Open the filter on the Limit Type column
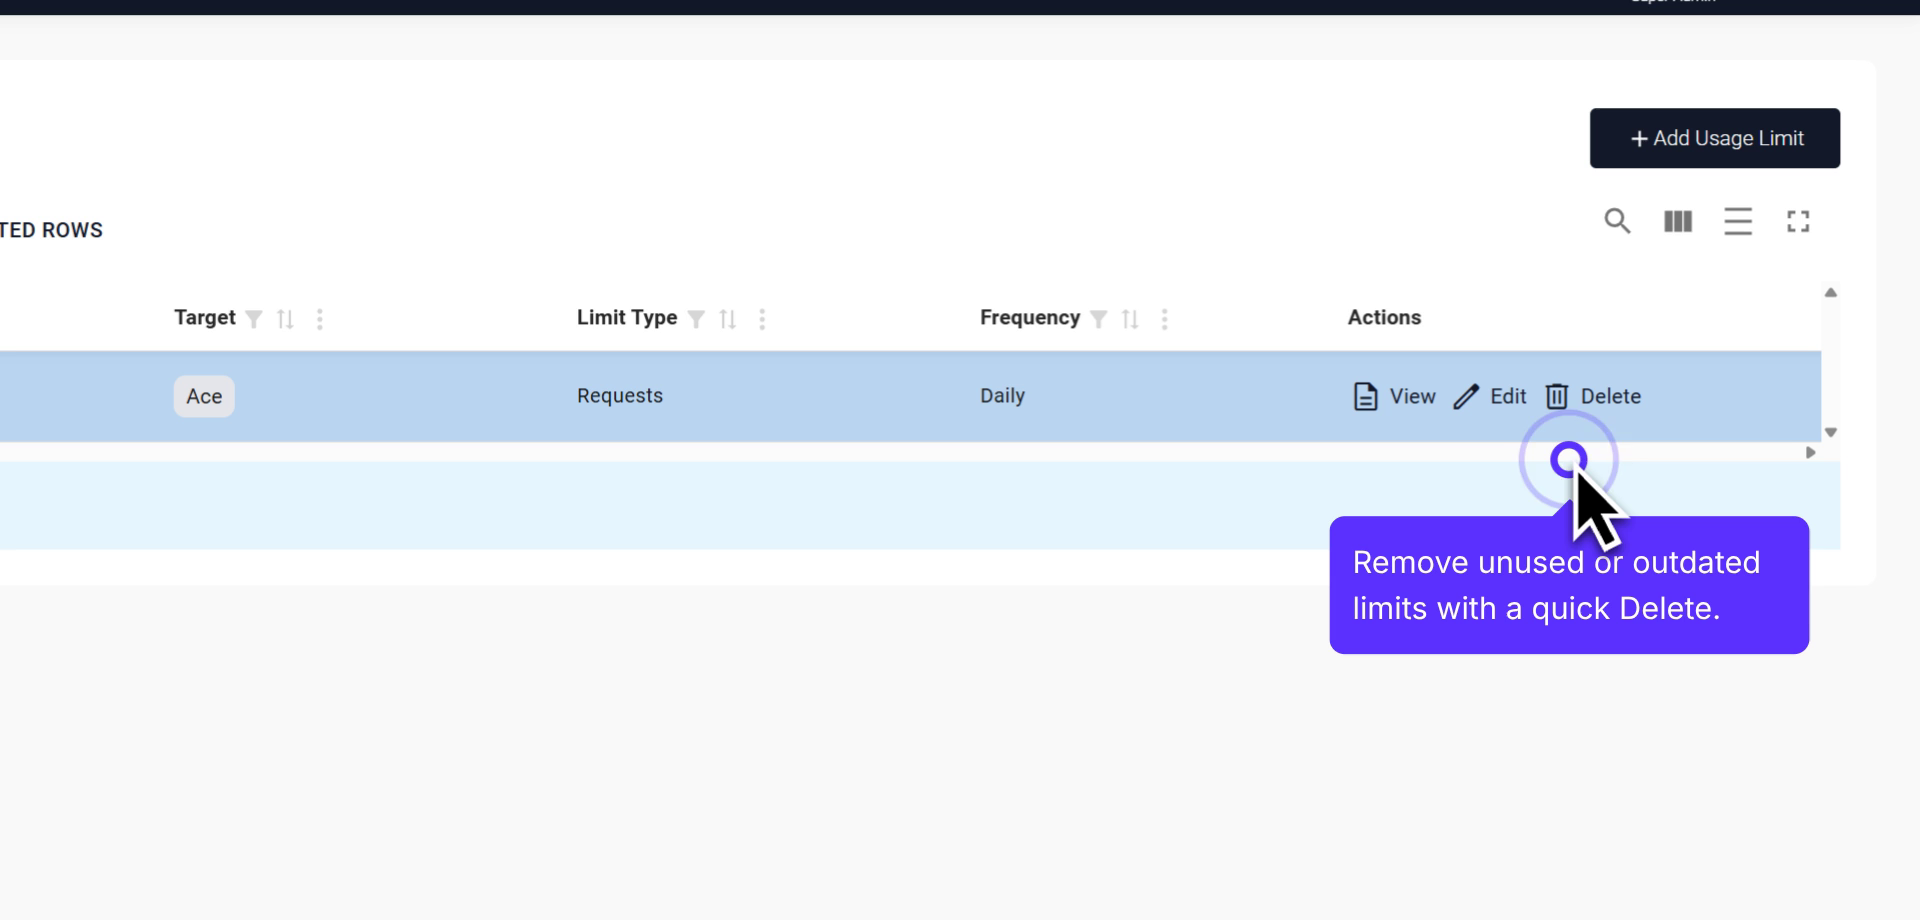This screenshot has width=1920, height=920. [x=697, y=318]
